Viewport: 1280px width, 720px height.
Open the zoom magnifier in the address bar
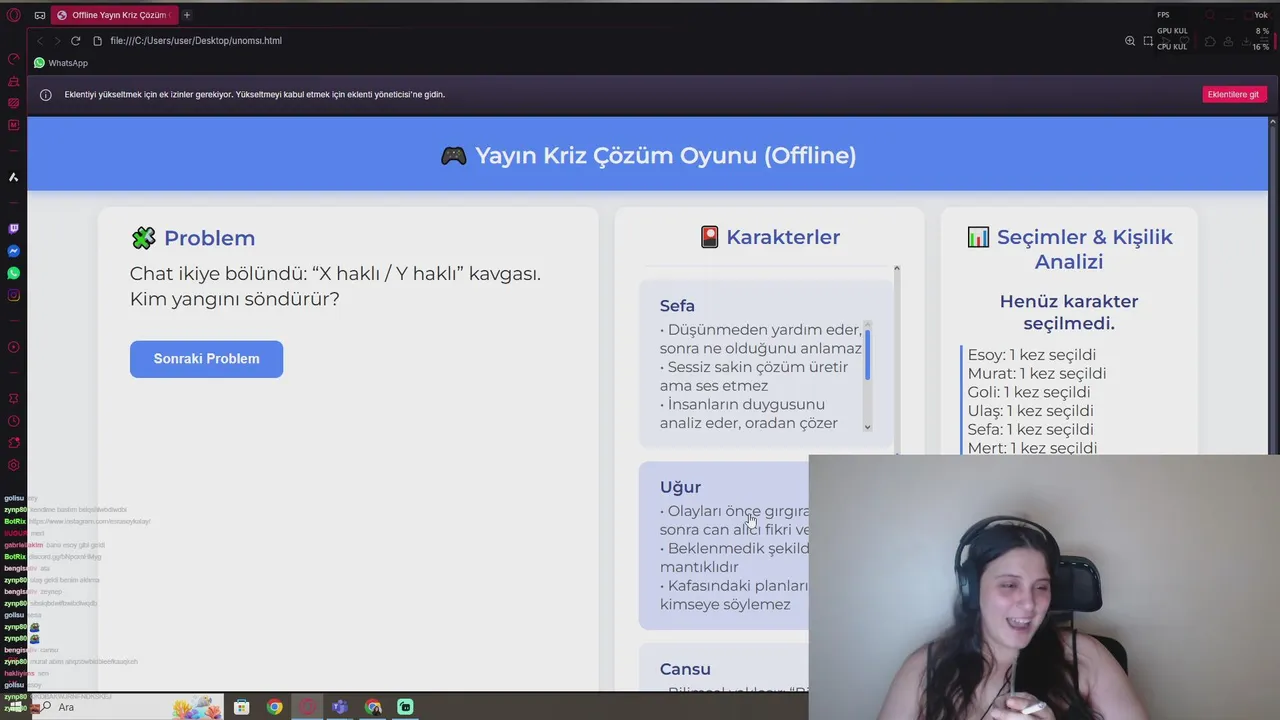point(1130,41)
